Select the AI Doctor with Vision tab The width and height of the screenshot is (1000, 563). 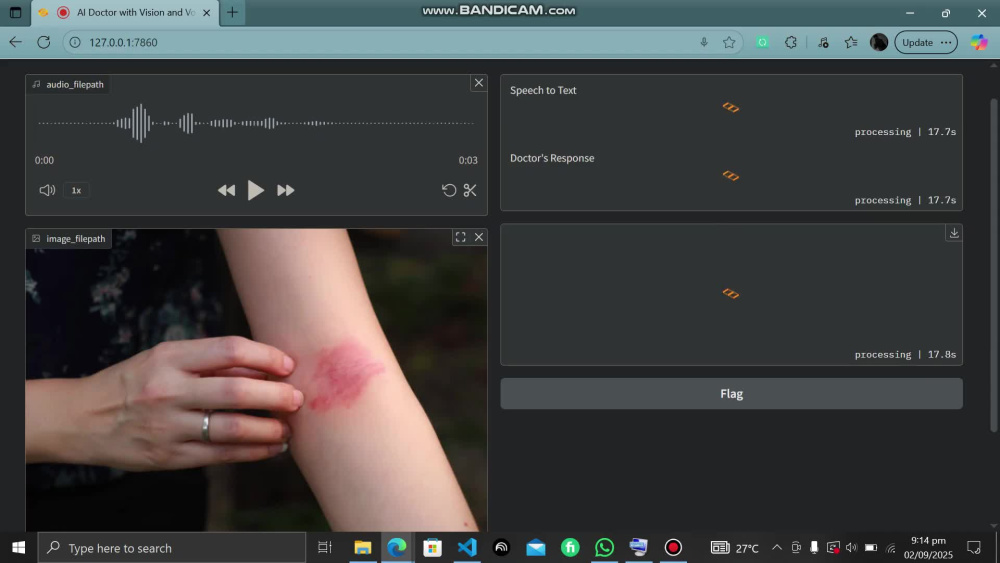(125, 12)
